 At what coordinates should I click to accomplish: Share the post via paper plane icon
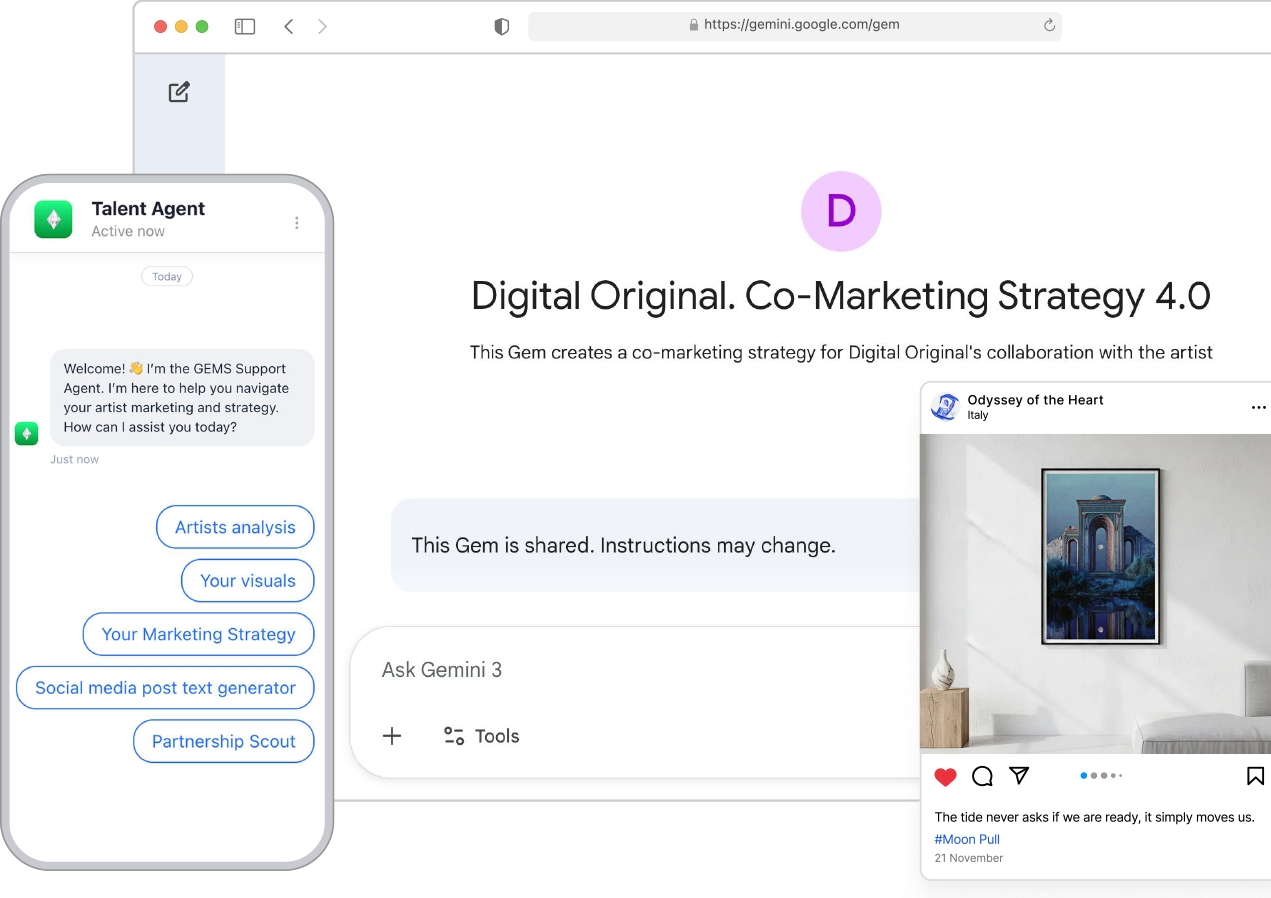(x=1019, y=775)
